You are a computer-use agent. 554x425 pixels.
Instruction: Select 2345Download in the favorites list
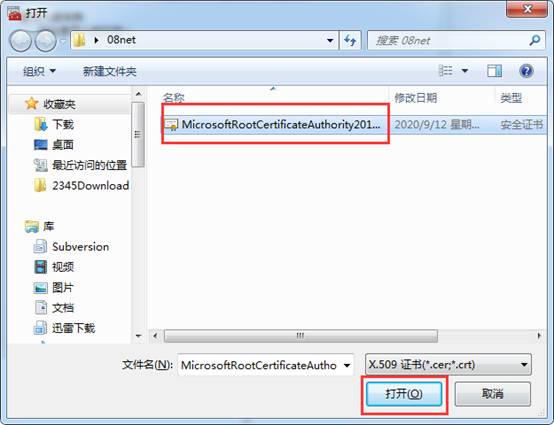click(x=82, y=185)
